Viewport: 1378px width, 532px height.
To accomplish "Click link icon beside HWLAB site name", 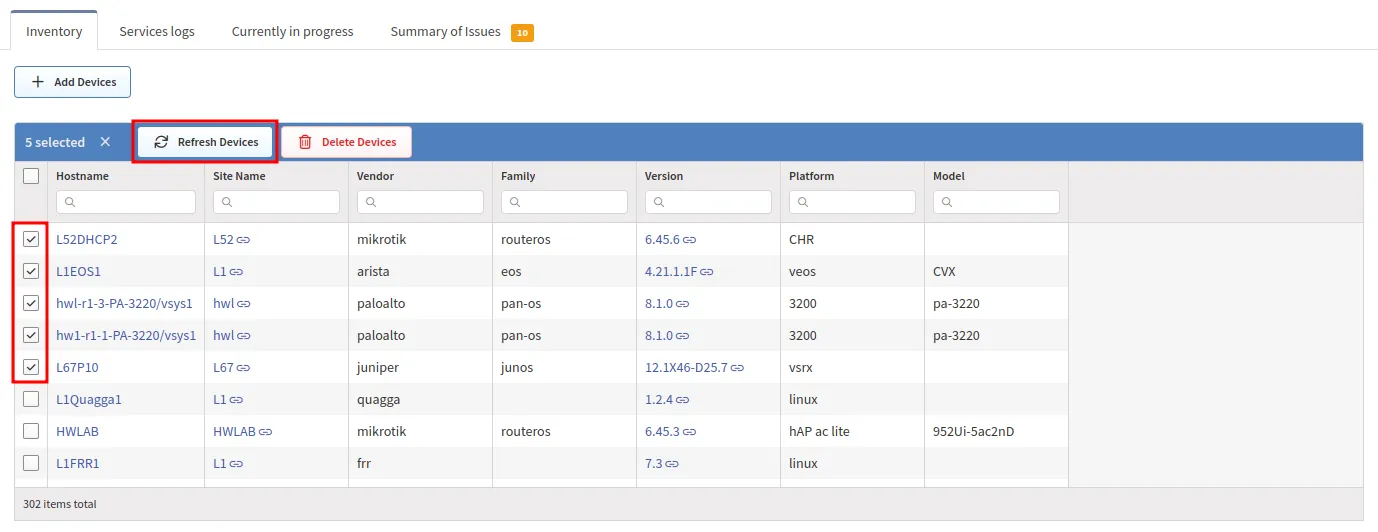I will click(x=266, y=432).
